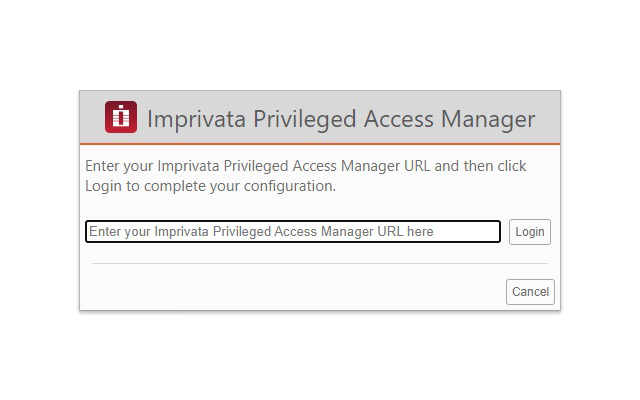Click the red Imprivata logo icon
Viewport: 640px width, 400px height.
click(x=121, y=118)
